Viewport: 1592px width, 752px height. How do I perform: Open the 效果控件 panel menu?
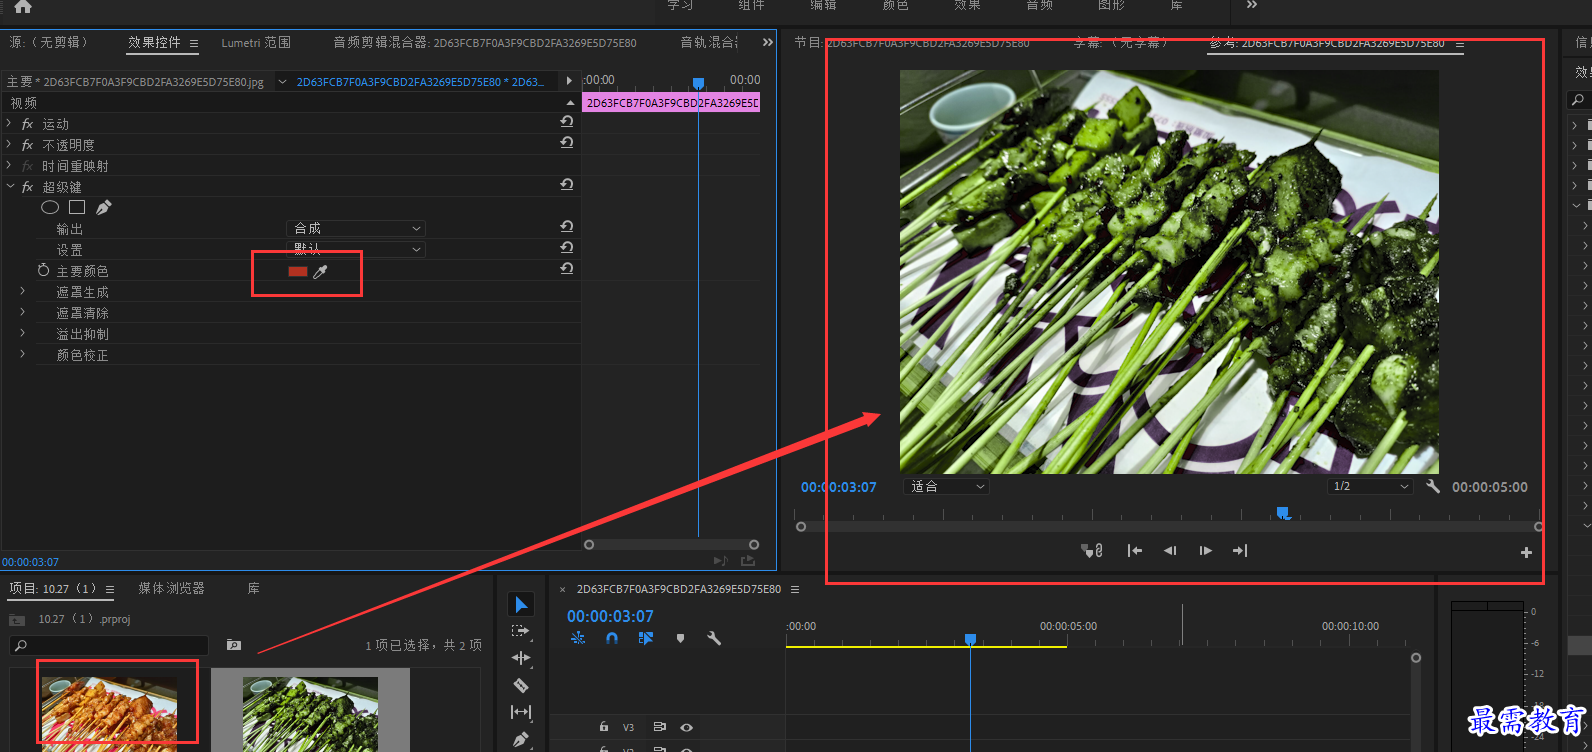pyautogui.click(x=194, y=44)
